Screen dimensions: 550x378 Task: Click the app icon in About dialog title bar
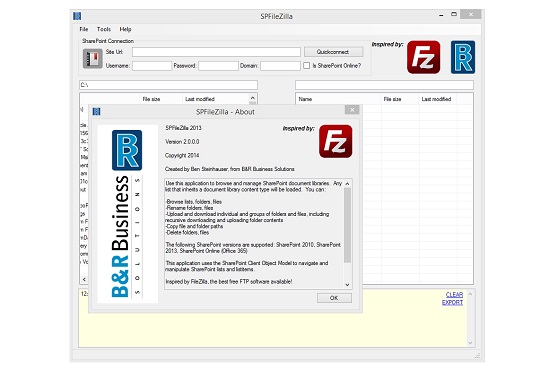96,112
